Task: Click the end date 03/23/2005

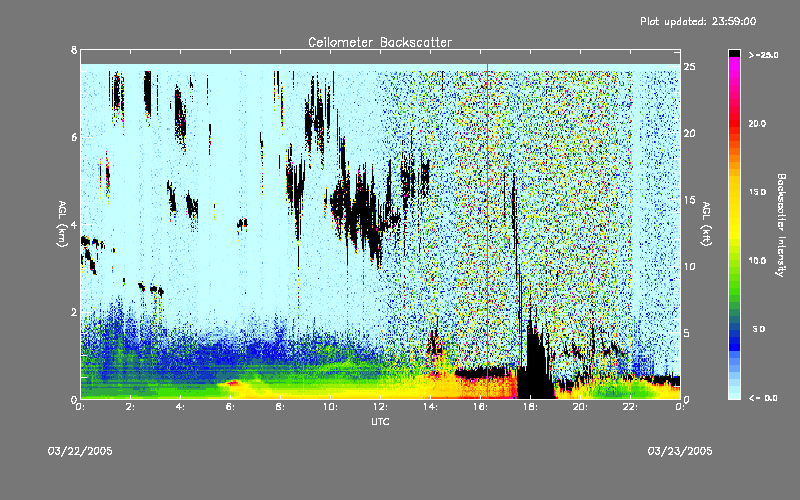Action: 680,451
